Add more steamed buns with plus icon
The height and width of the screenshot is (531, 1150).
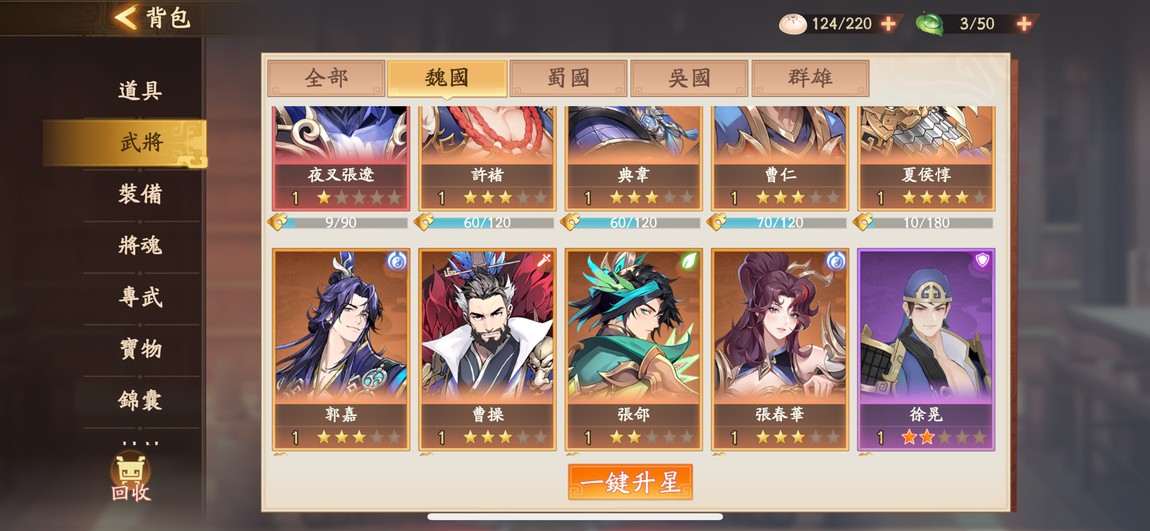pyautogui.click(x=888, y=23)
